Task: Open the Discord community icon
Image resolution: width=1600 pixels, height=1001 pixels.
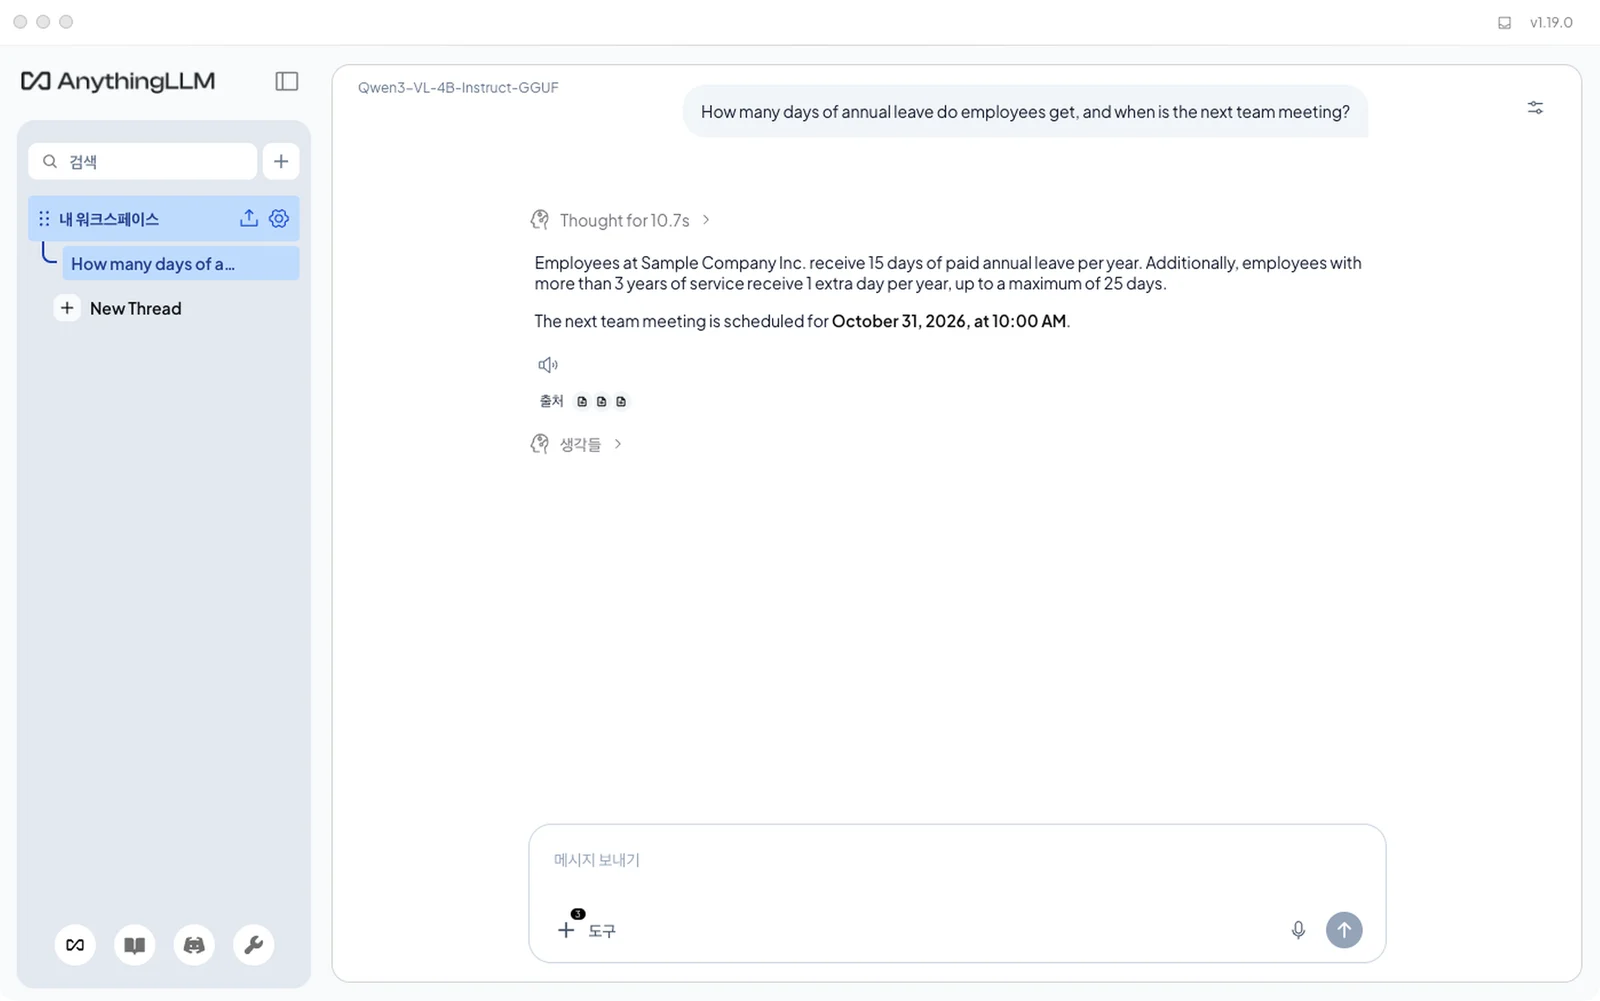Action: point(194,945)
